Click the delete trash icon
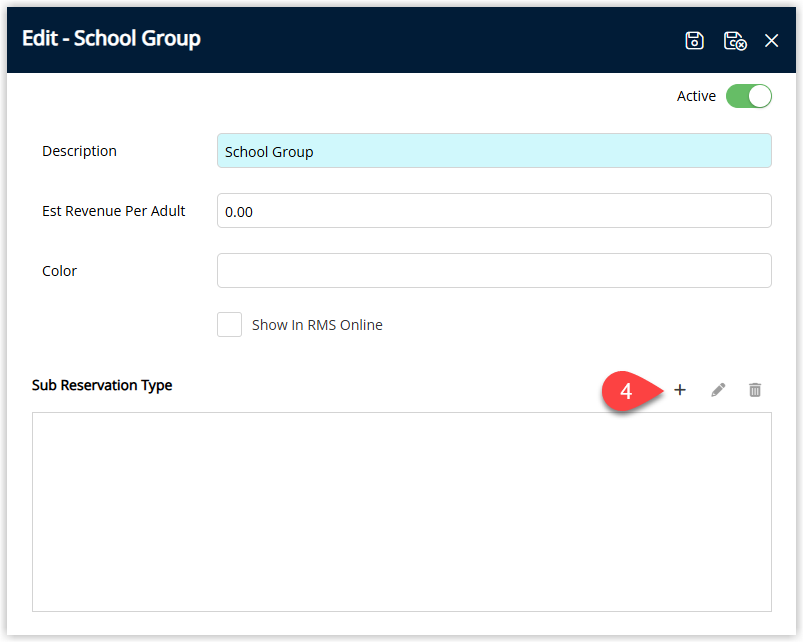The height and width of the screenshot is (643, 804). (x=755, y=390)
